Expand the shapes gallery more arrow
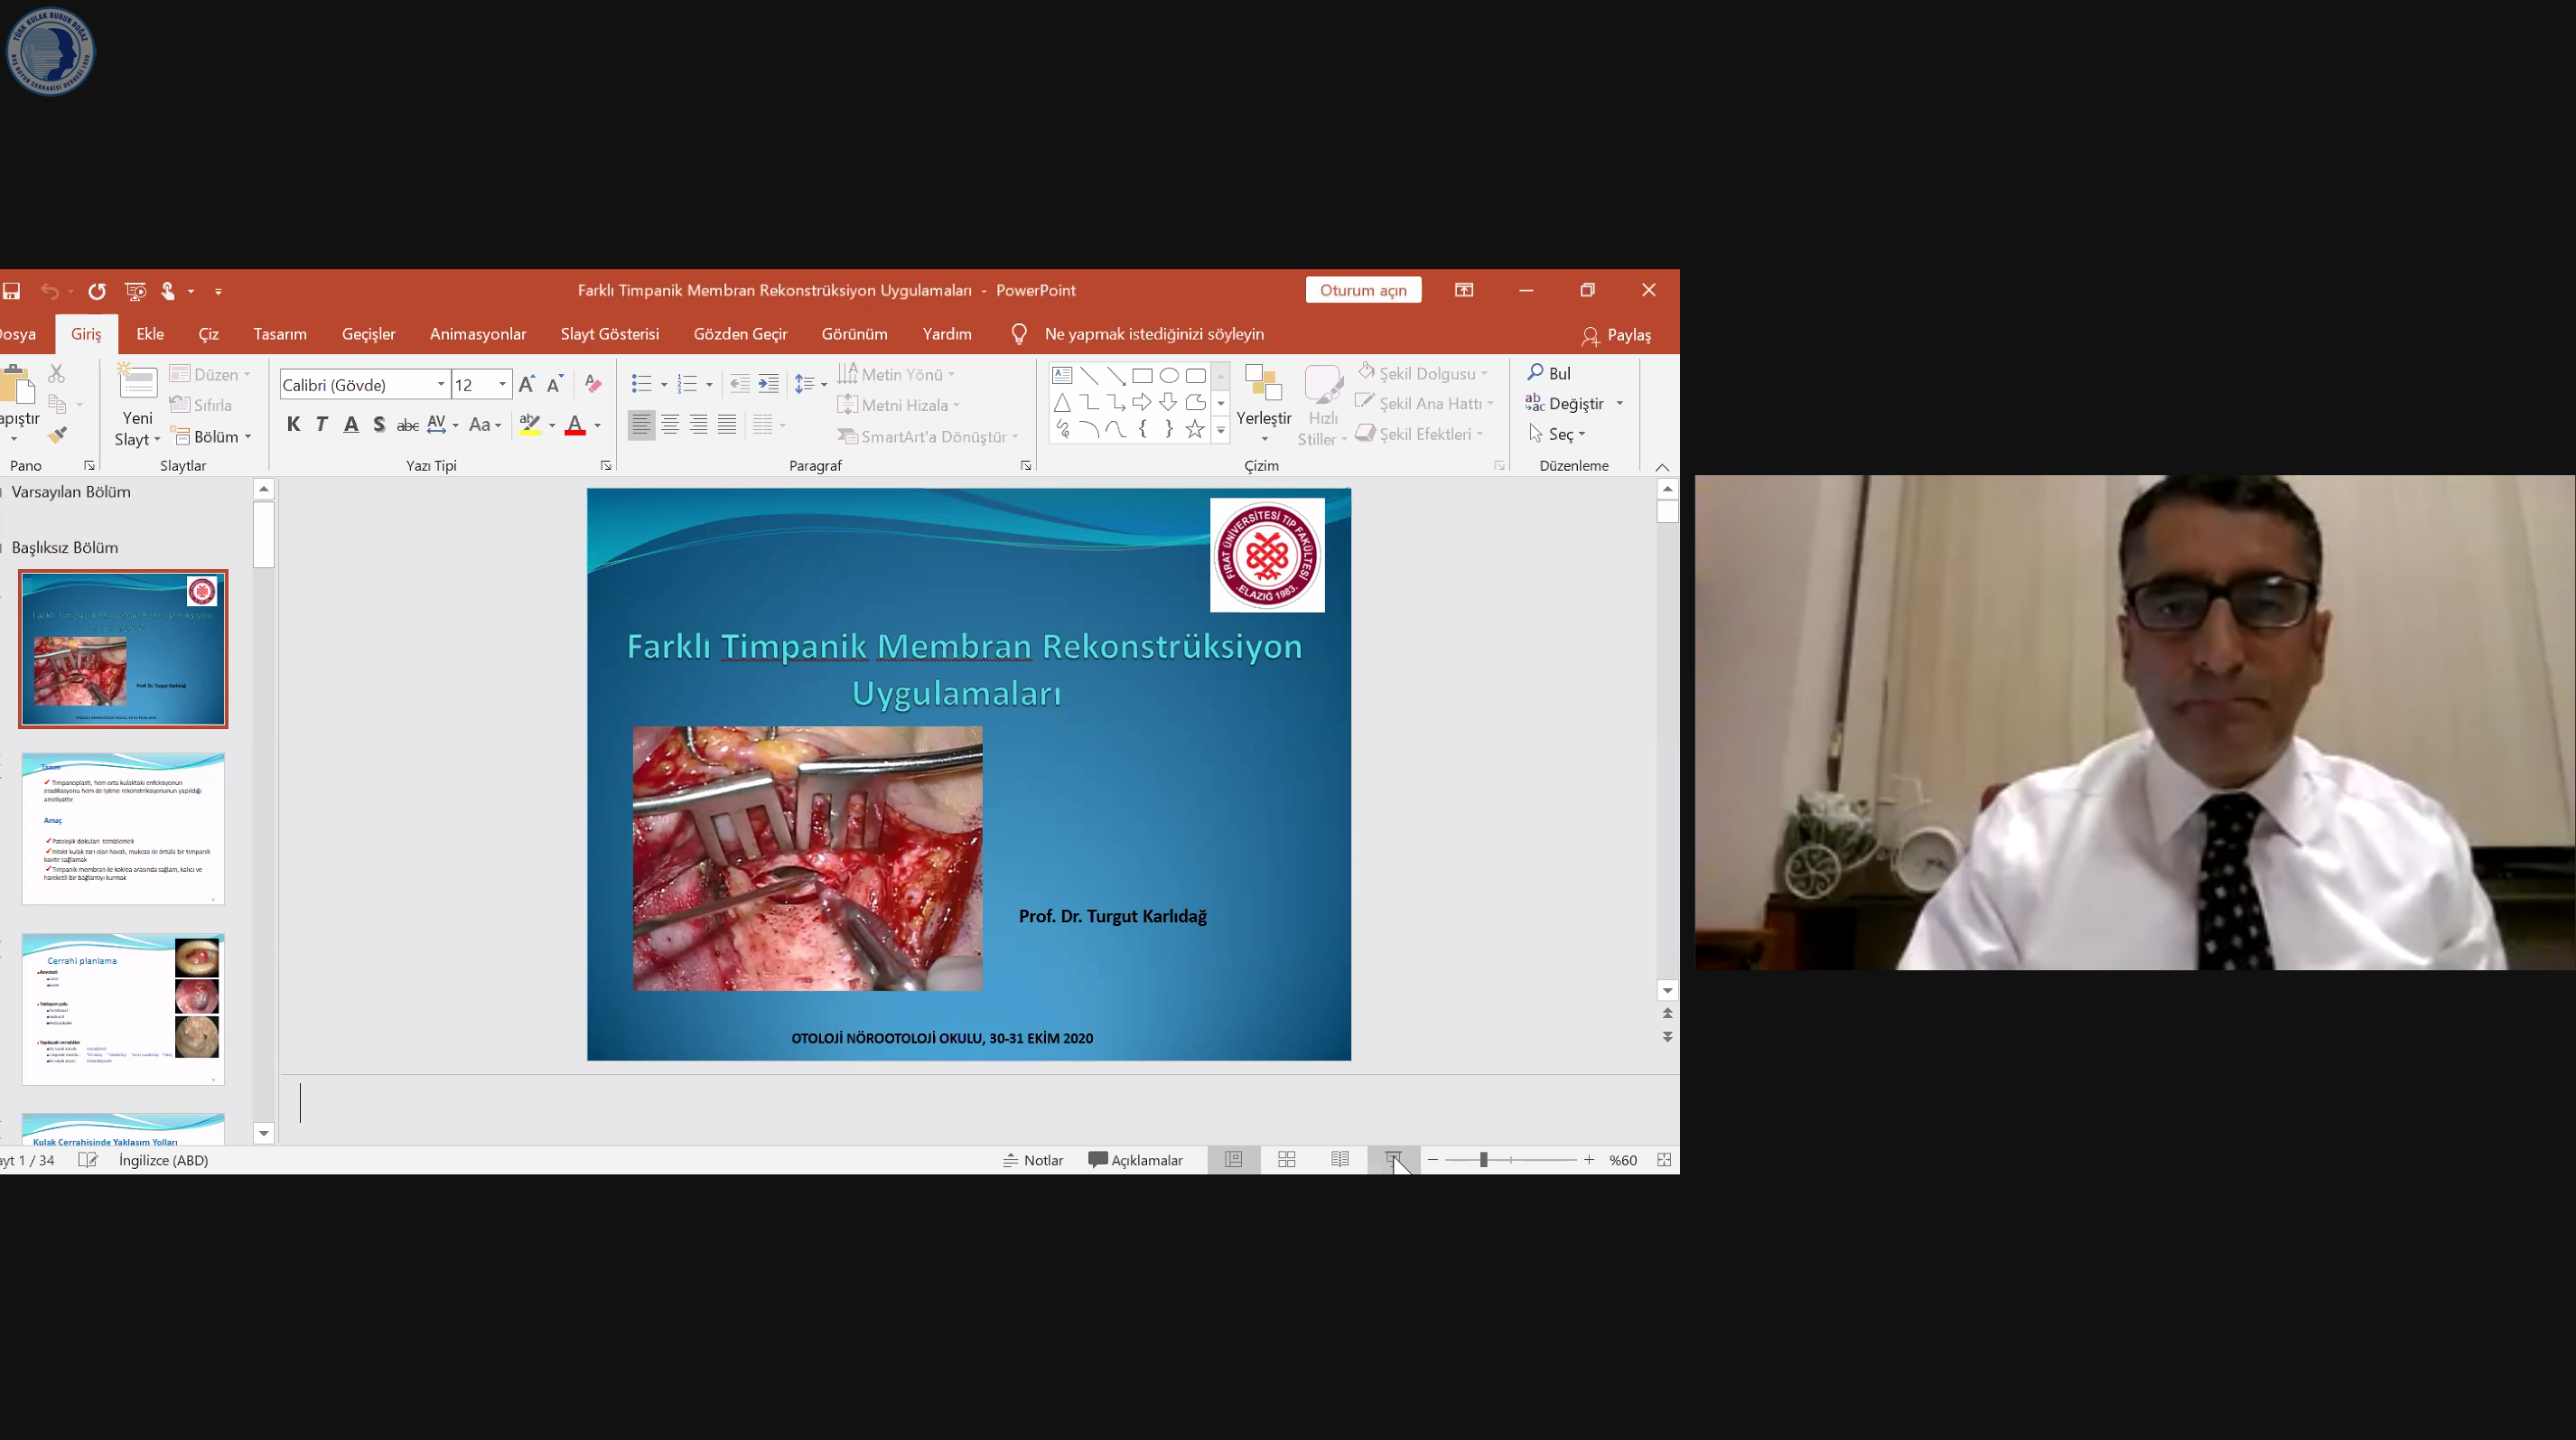The height and width of the screenshot is (1440, 2576). coord(1221,431)
